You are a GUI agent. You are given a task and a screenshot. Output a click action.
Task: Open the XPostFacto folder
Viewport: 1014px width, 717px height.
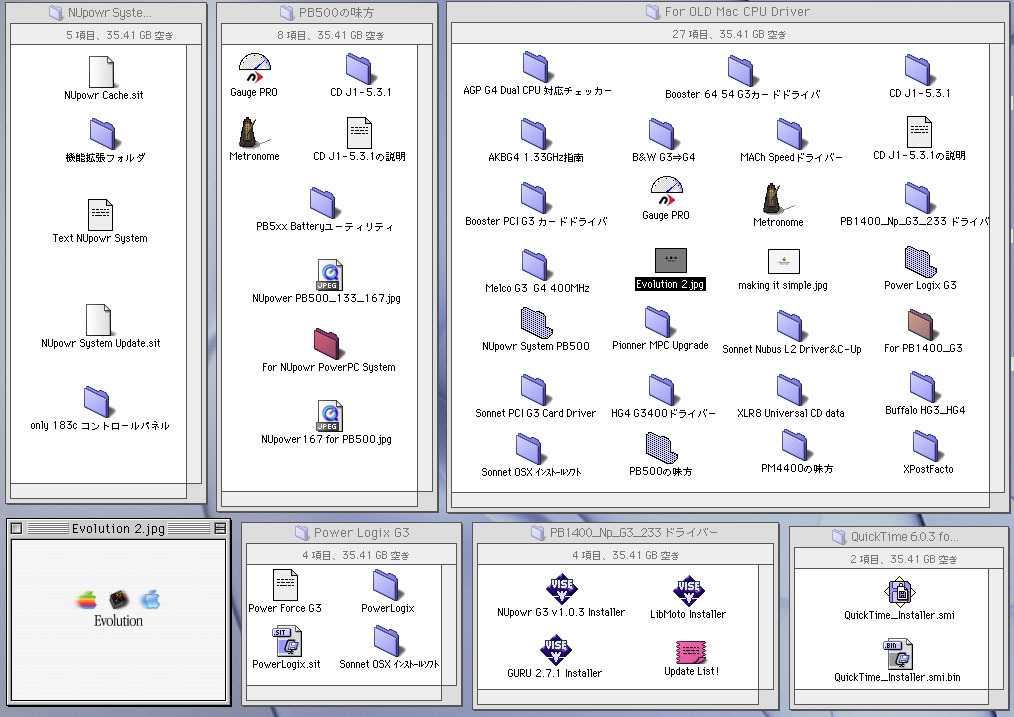click(927, 446)
